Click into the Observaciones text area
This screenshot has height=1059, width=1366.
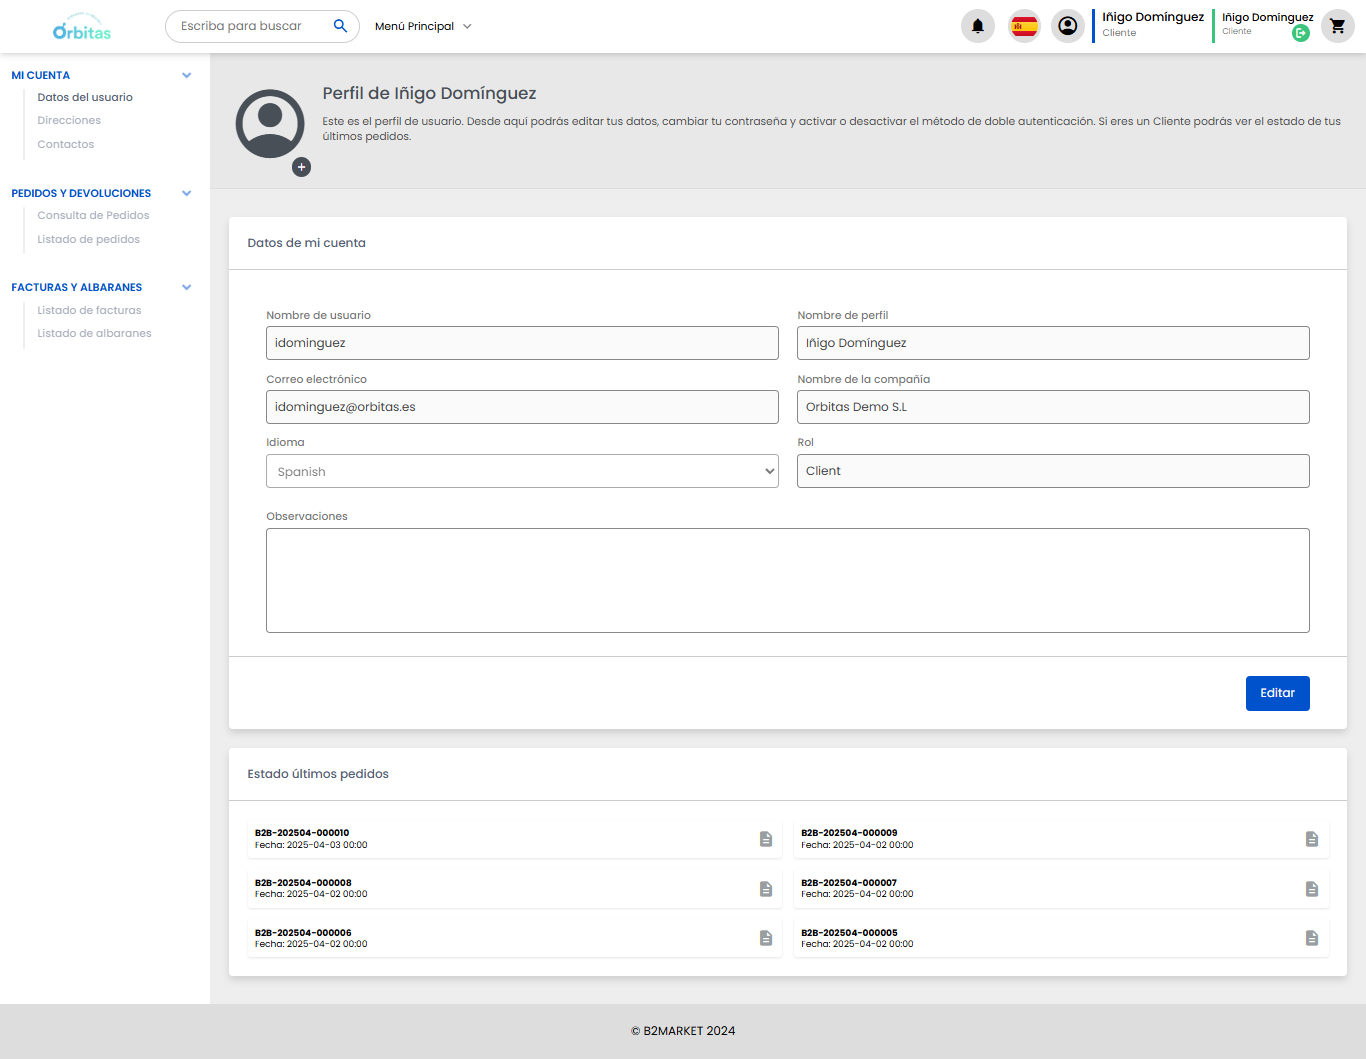pyautogui.click(x=787, y=580)
